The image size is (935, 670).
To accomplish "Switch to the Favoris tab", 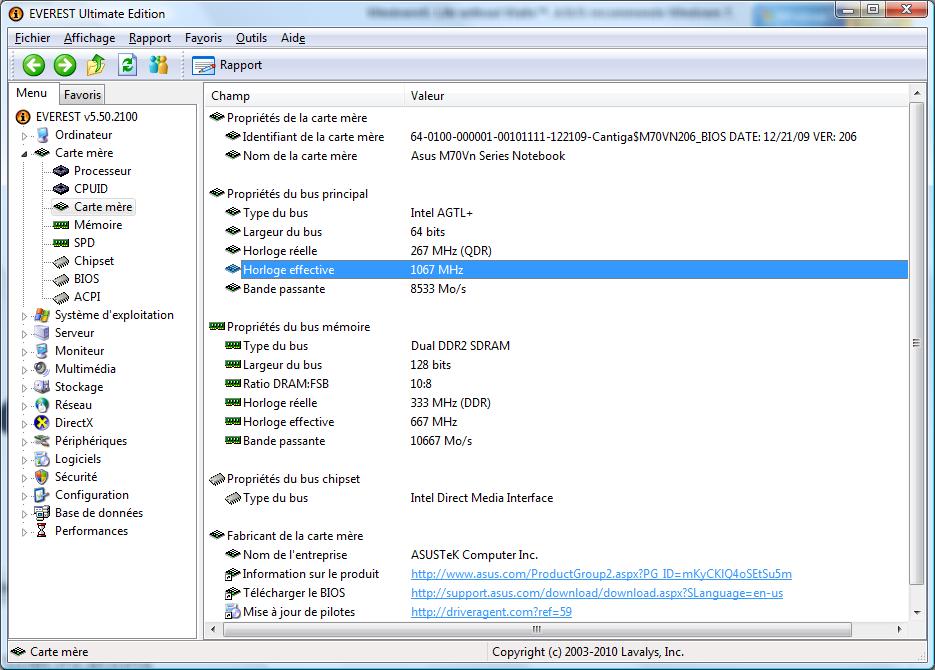I will tap(82, 95).
